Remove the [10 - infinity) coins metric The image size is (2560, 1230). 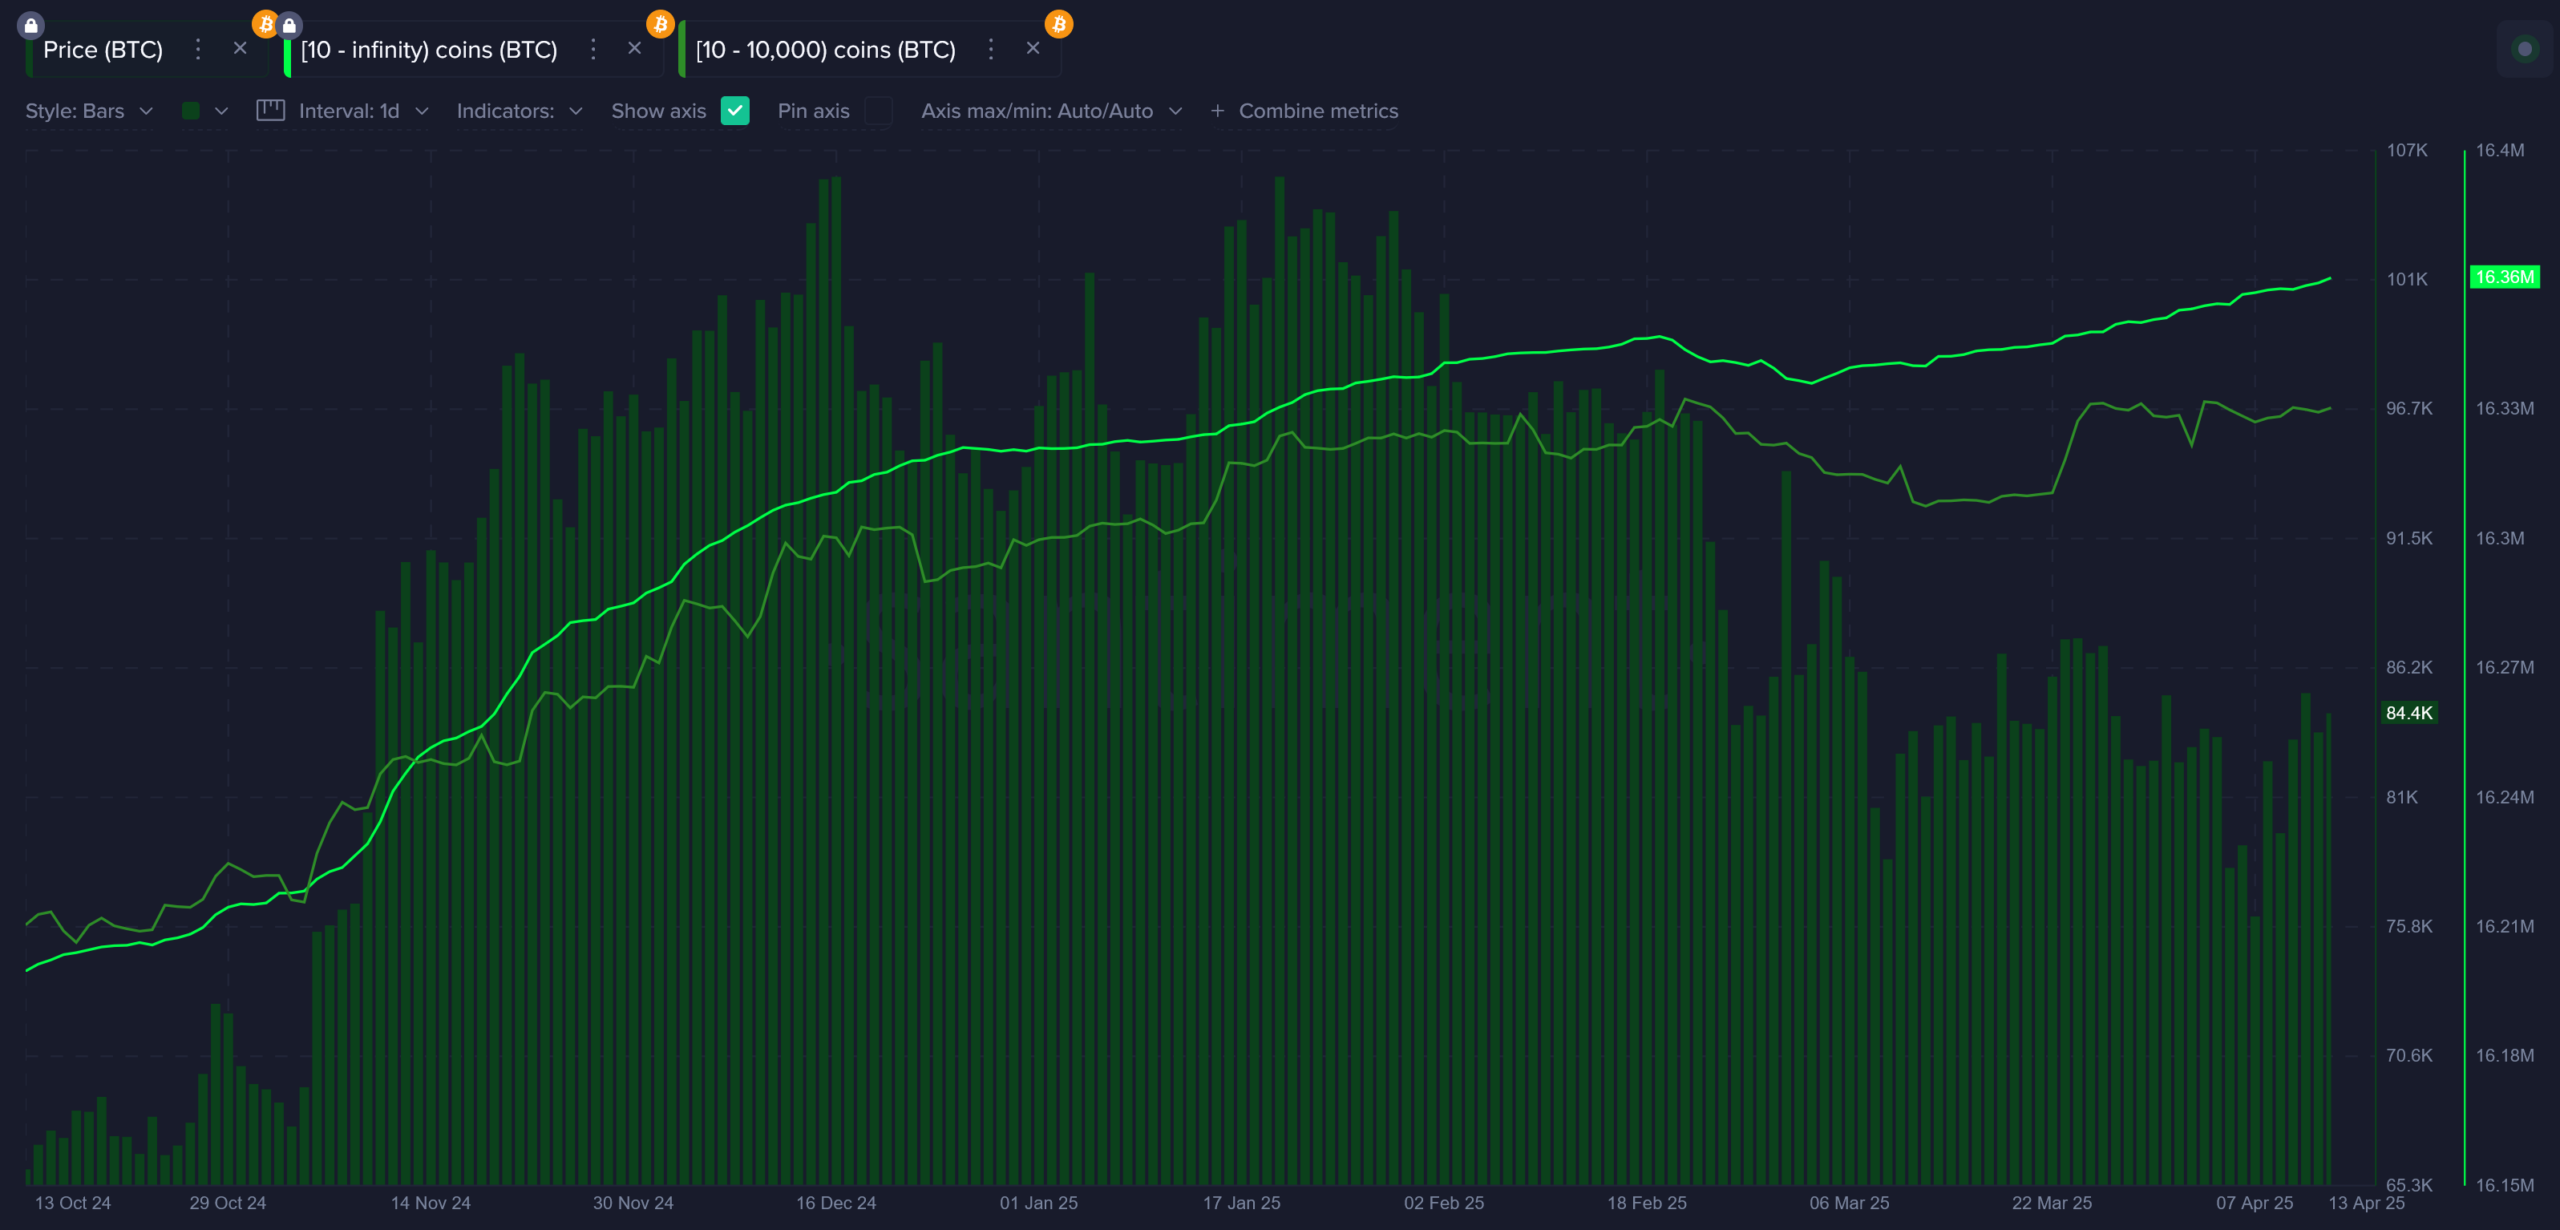634,48
